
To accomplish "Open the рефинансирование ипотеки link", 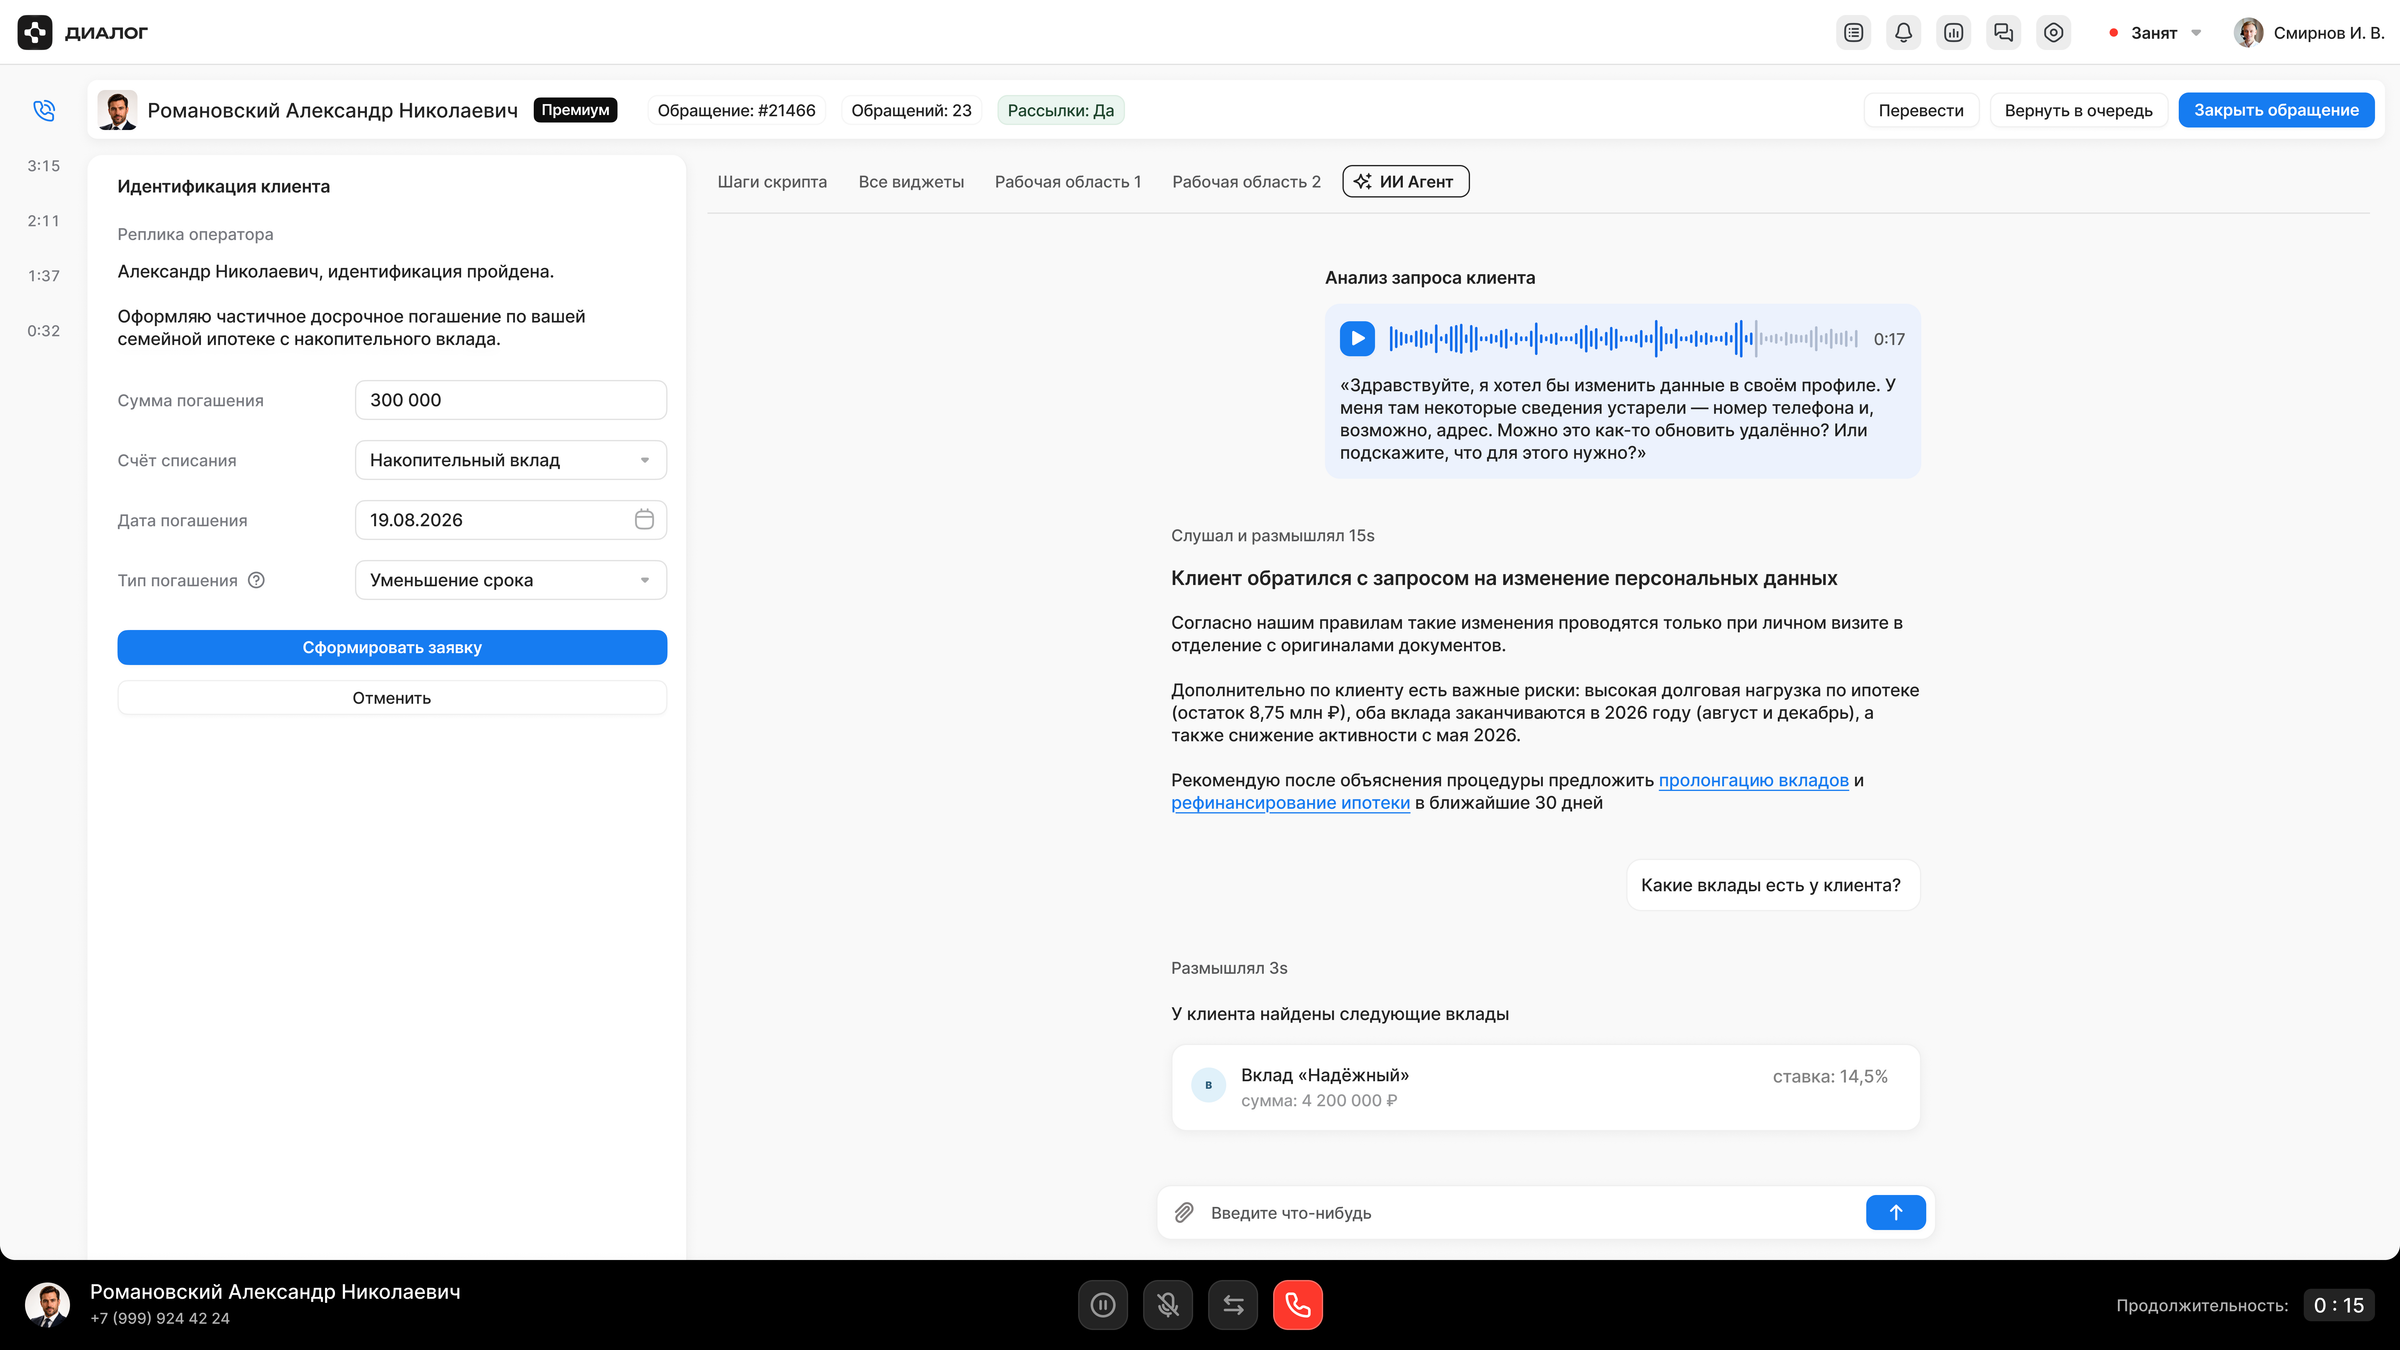I will click(x=1290, y=803).
